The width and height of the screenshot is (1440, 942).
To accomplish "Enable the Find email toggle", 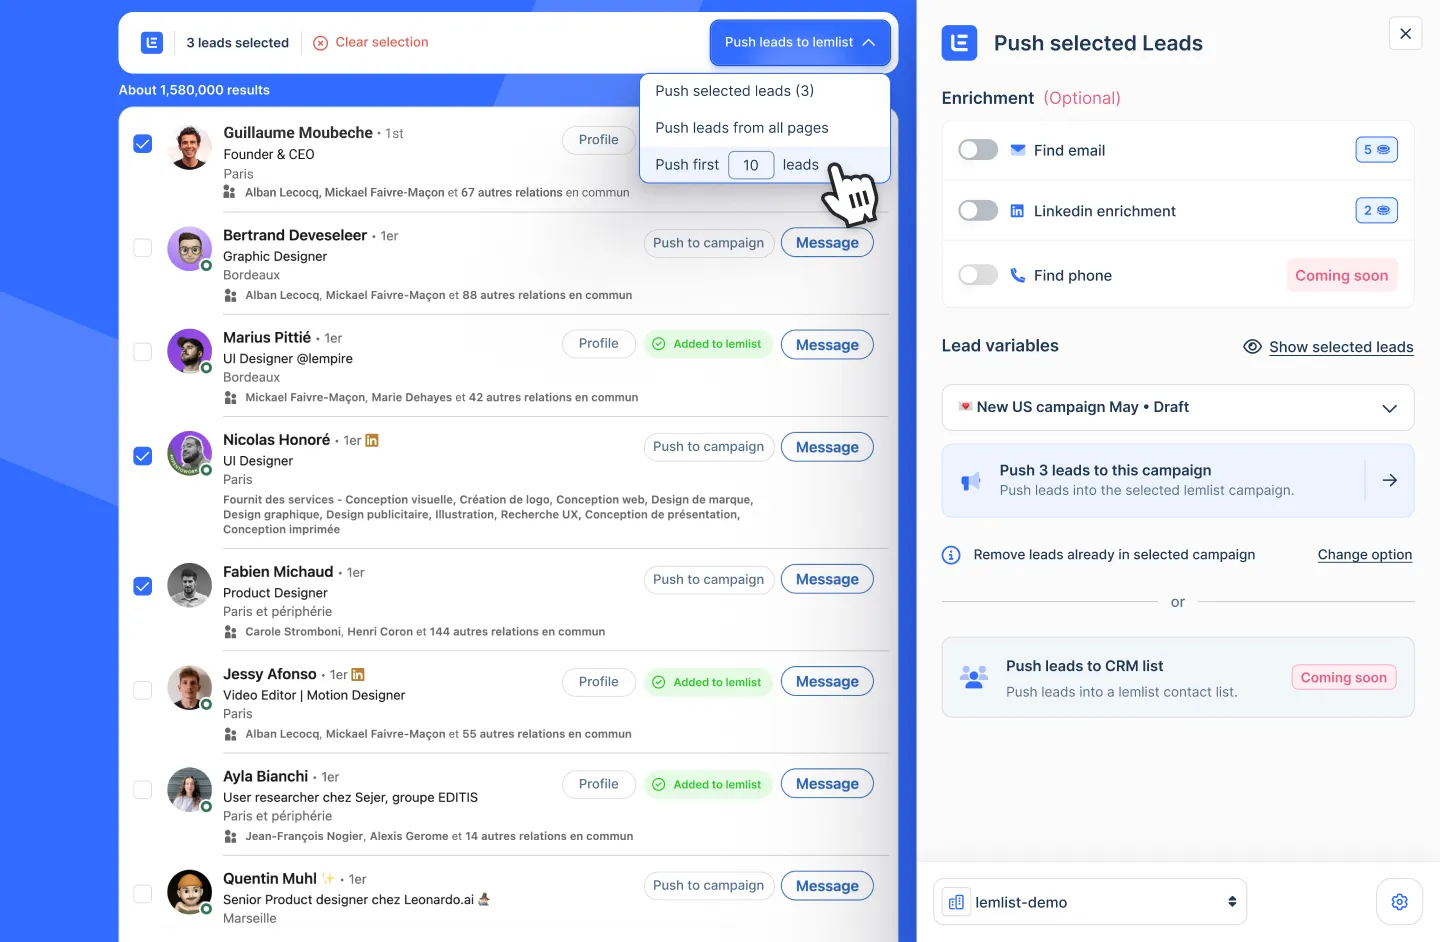I will point(977,149).
